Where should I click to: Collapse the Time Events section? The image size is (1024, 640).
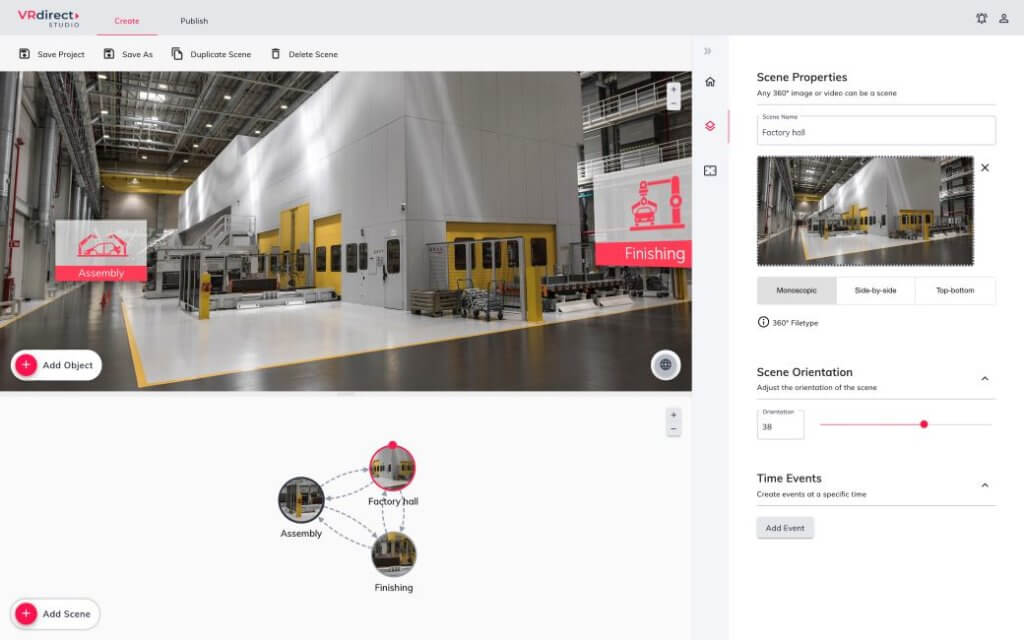click(985, 485)
